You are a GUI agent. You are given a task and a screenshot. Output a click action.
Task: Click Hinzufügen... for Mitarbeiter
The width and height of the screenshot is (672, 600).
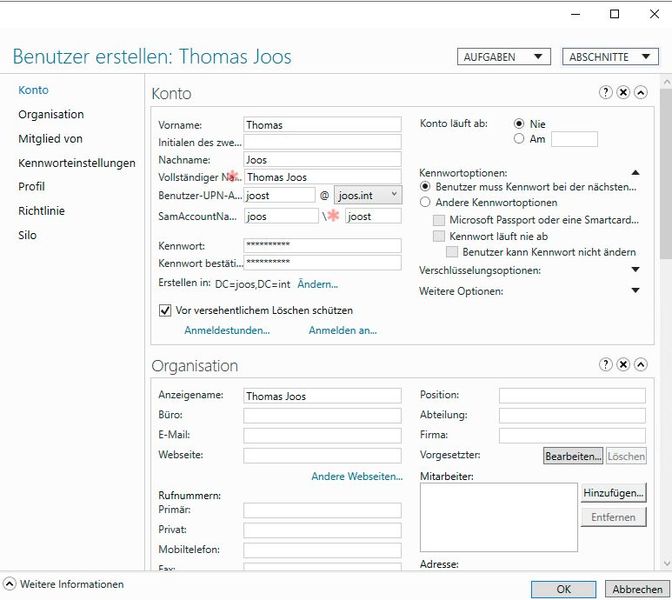(614, 493)
